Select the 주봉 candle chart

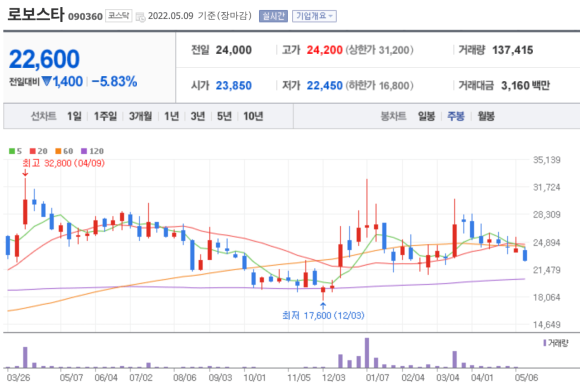456,116
